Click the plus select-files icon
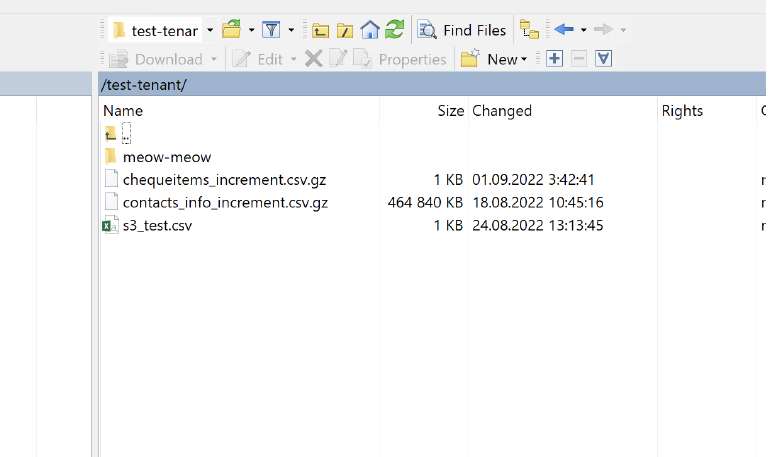The image size is (772, 457). coord(554,59)
